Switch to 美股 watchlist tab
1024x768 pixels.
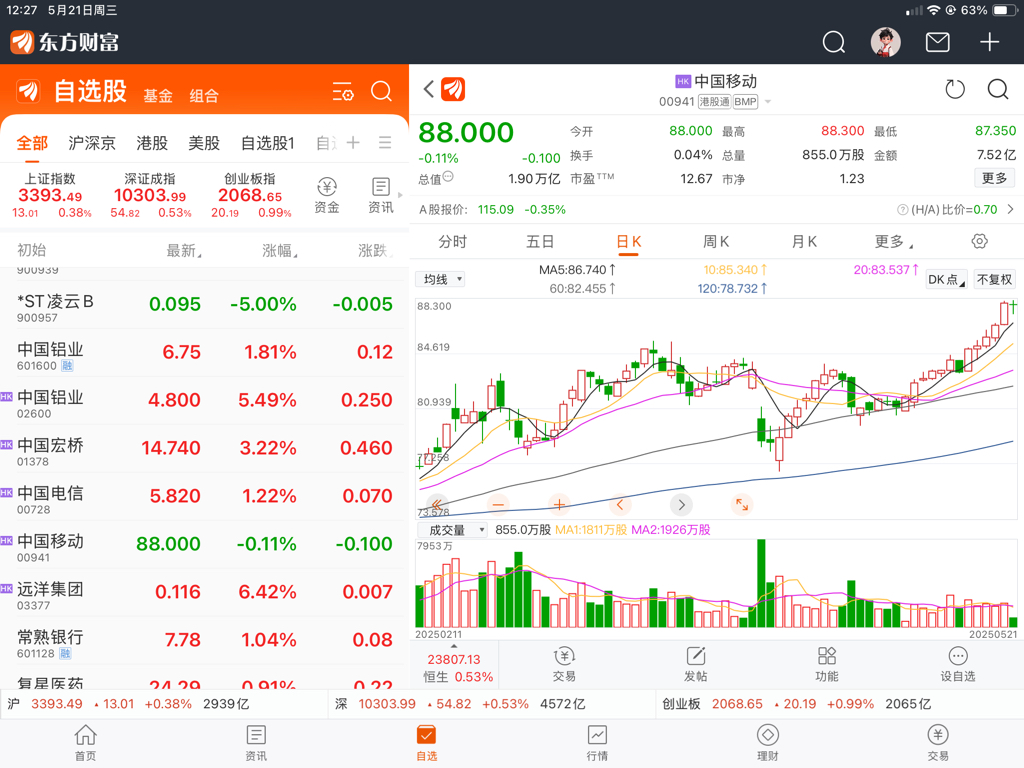click(x=204, y=143)
